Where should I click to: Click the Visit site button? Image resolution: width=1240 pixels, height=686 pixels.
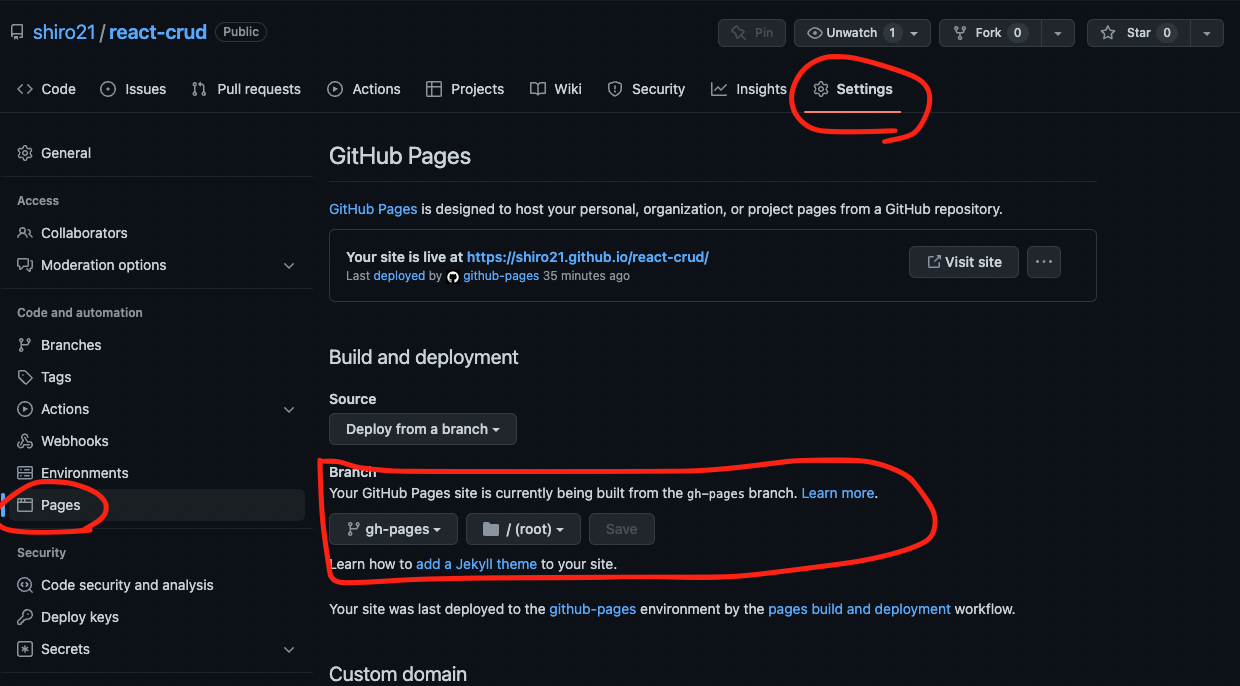click(x=963, y=262)
